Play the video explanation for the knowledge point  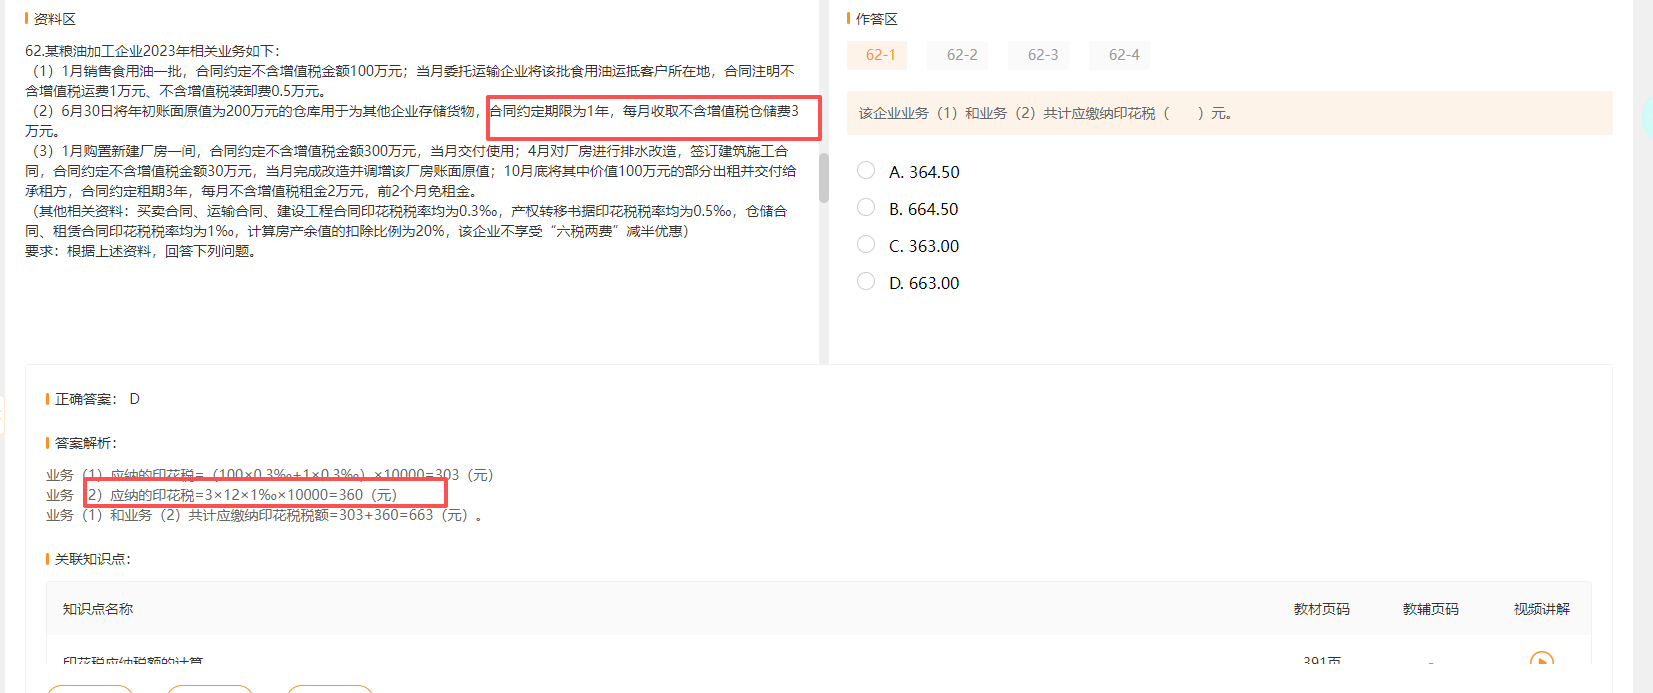[1541, 661]
